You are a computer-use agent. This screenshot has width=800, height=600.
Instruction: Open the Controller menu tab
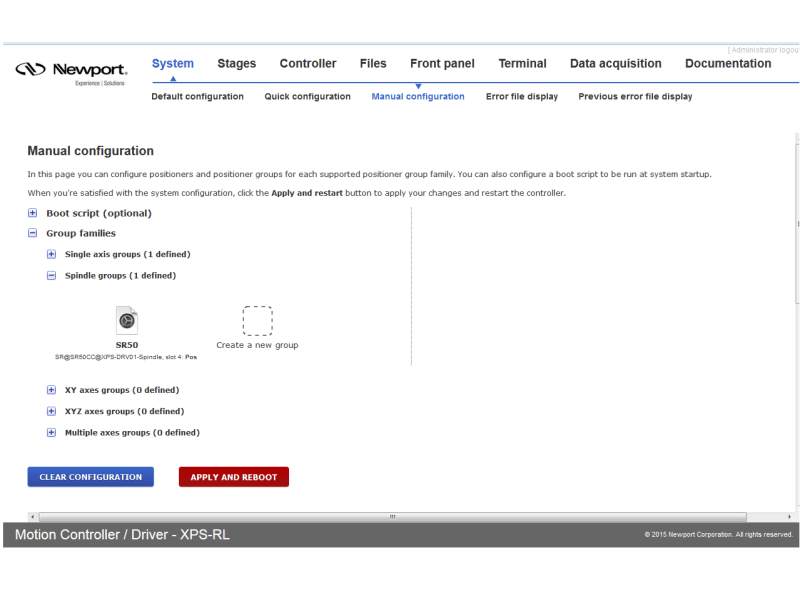click(308, 64)
